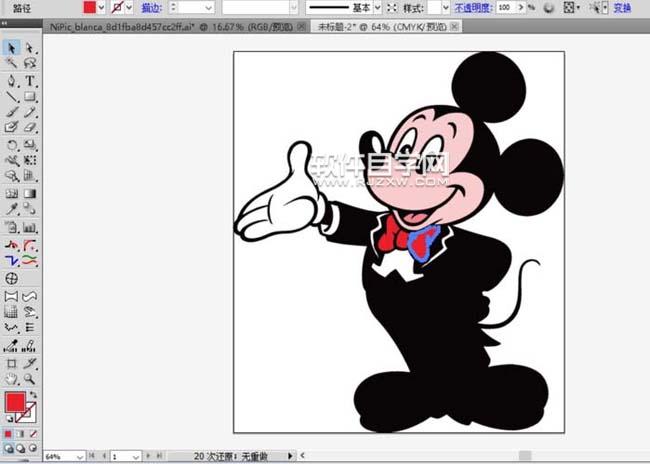
Task: Open the fill color dropdown in control bar
Action: (101, 7)
